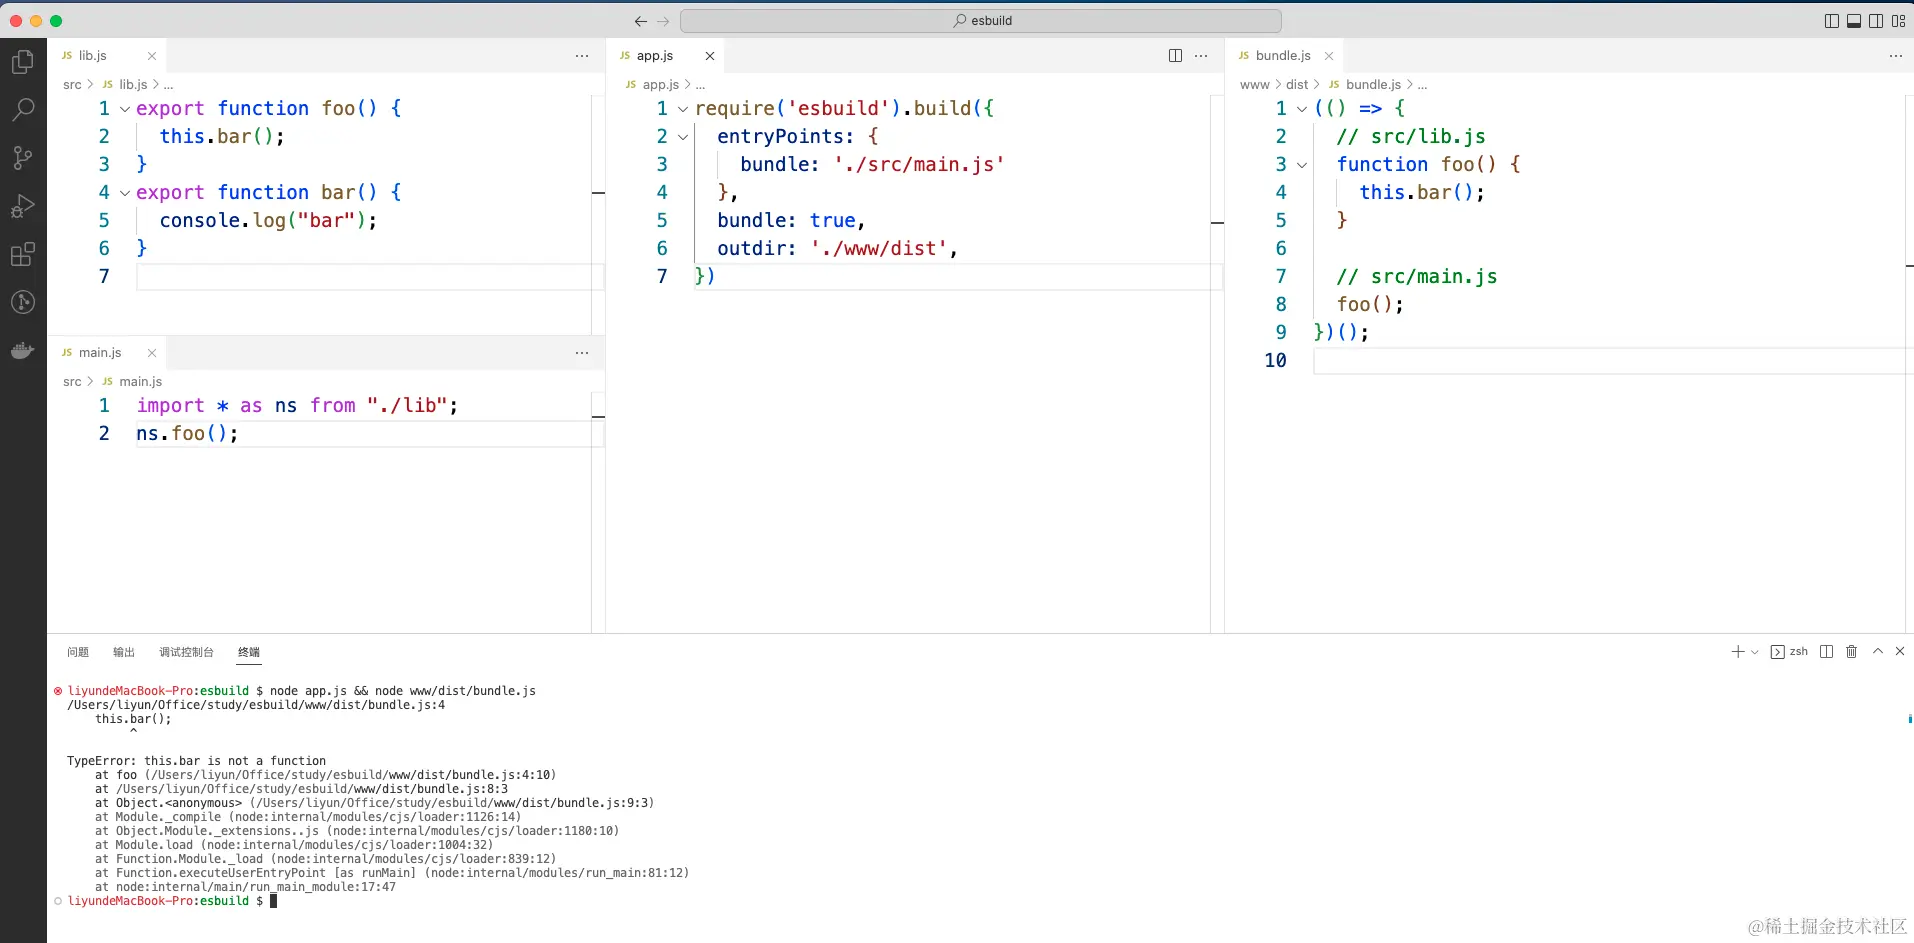1914x943 pixels.
Task: Switch to the bundle.js editor tab
Action: coord(1282,56)
